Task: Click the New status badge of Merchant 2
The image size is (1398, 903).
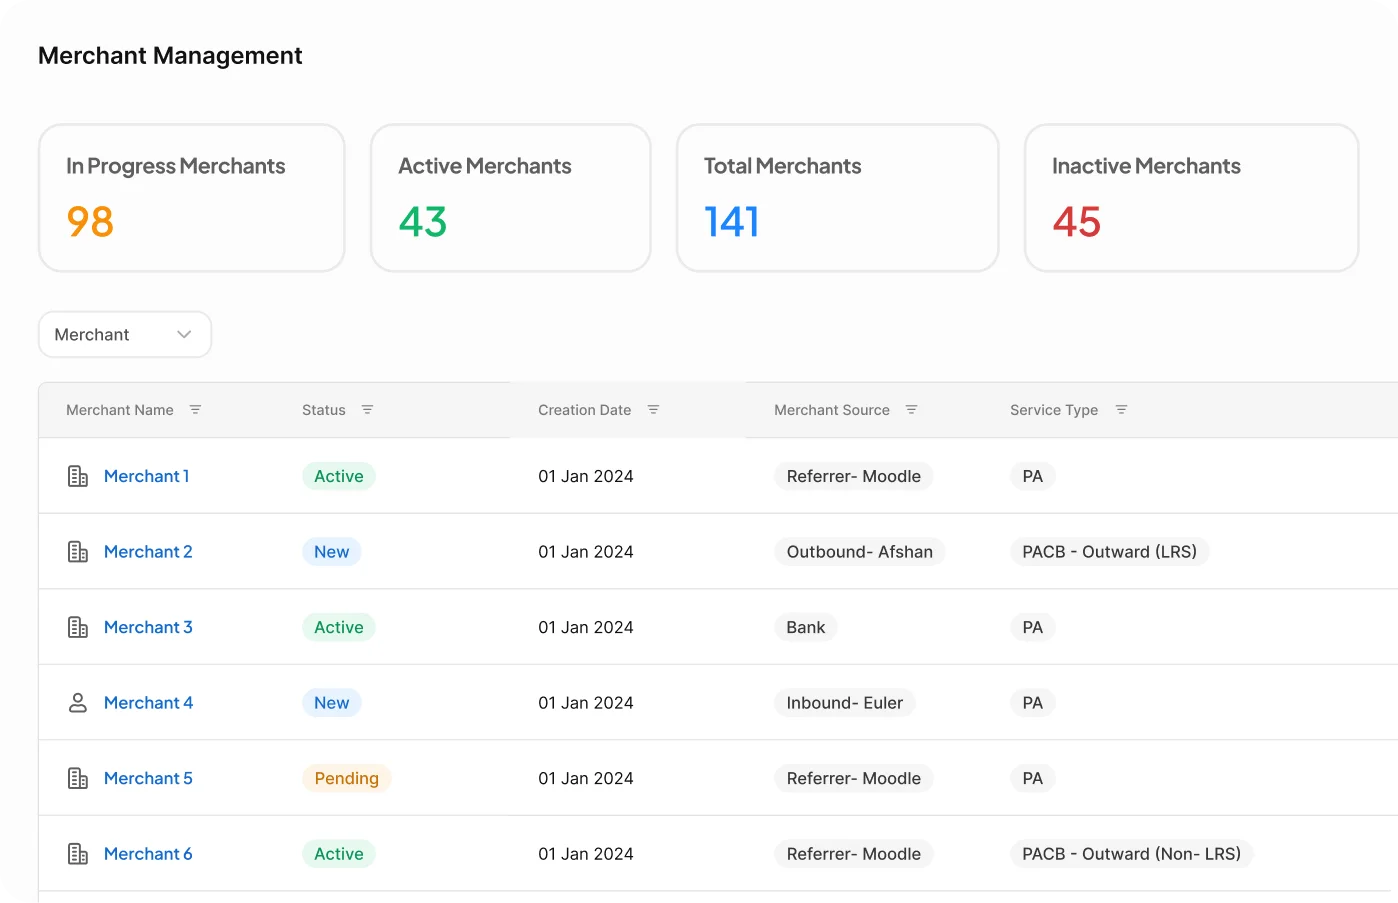Action: pos(332,552)
